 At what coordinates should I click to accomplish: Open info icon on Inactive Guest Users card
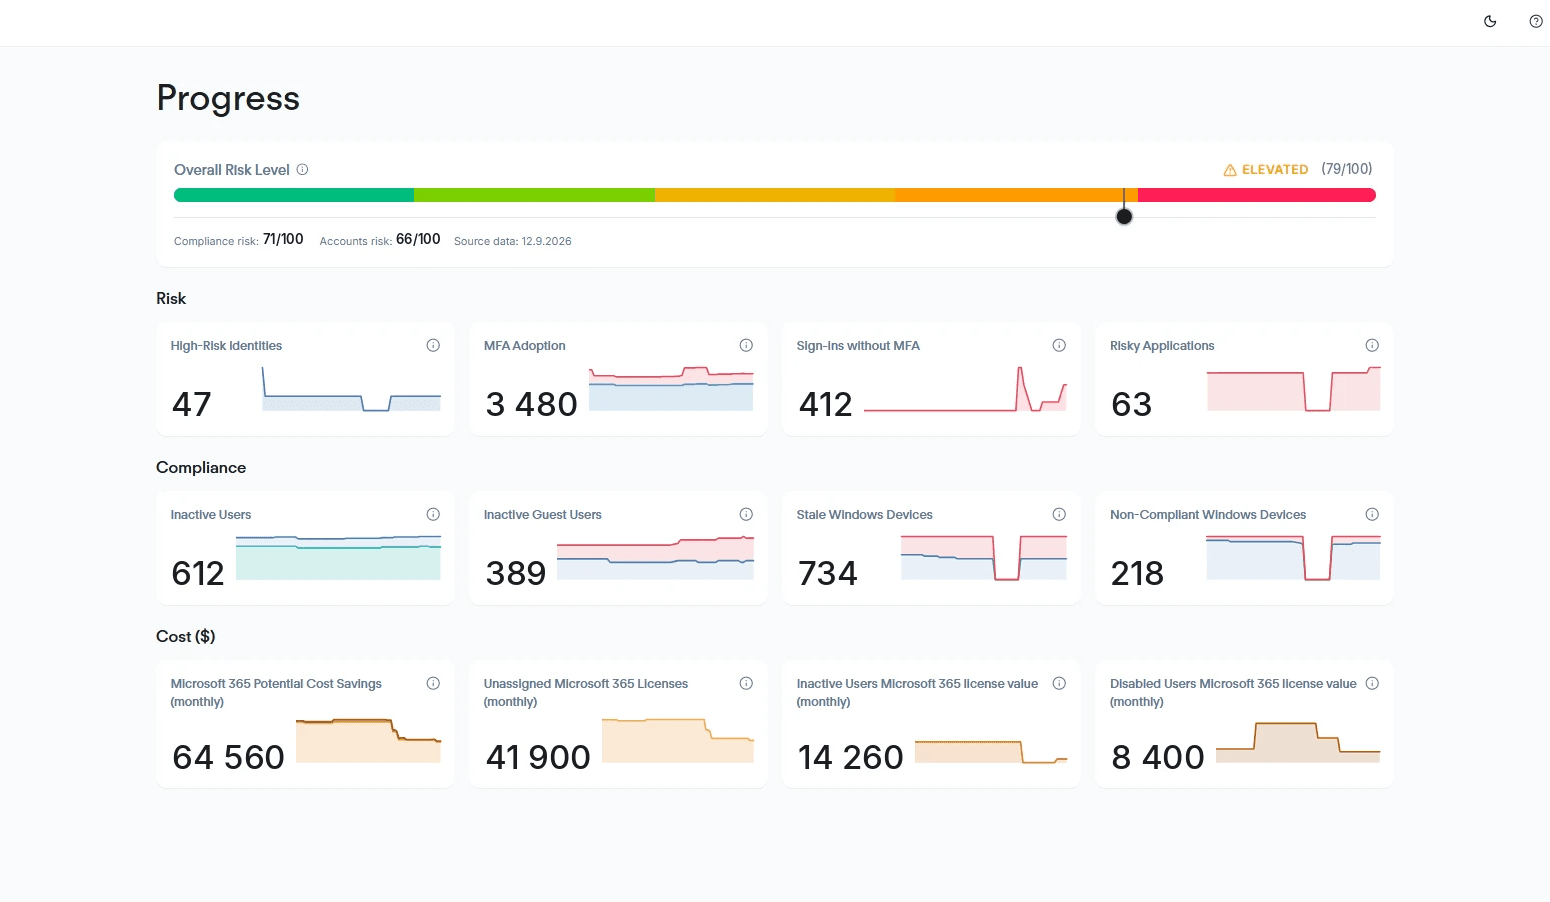[746, 514]
